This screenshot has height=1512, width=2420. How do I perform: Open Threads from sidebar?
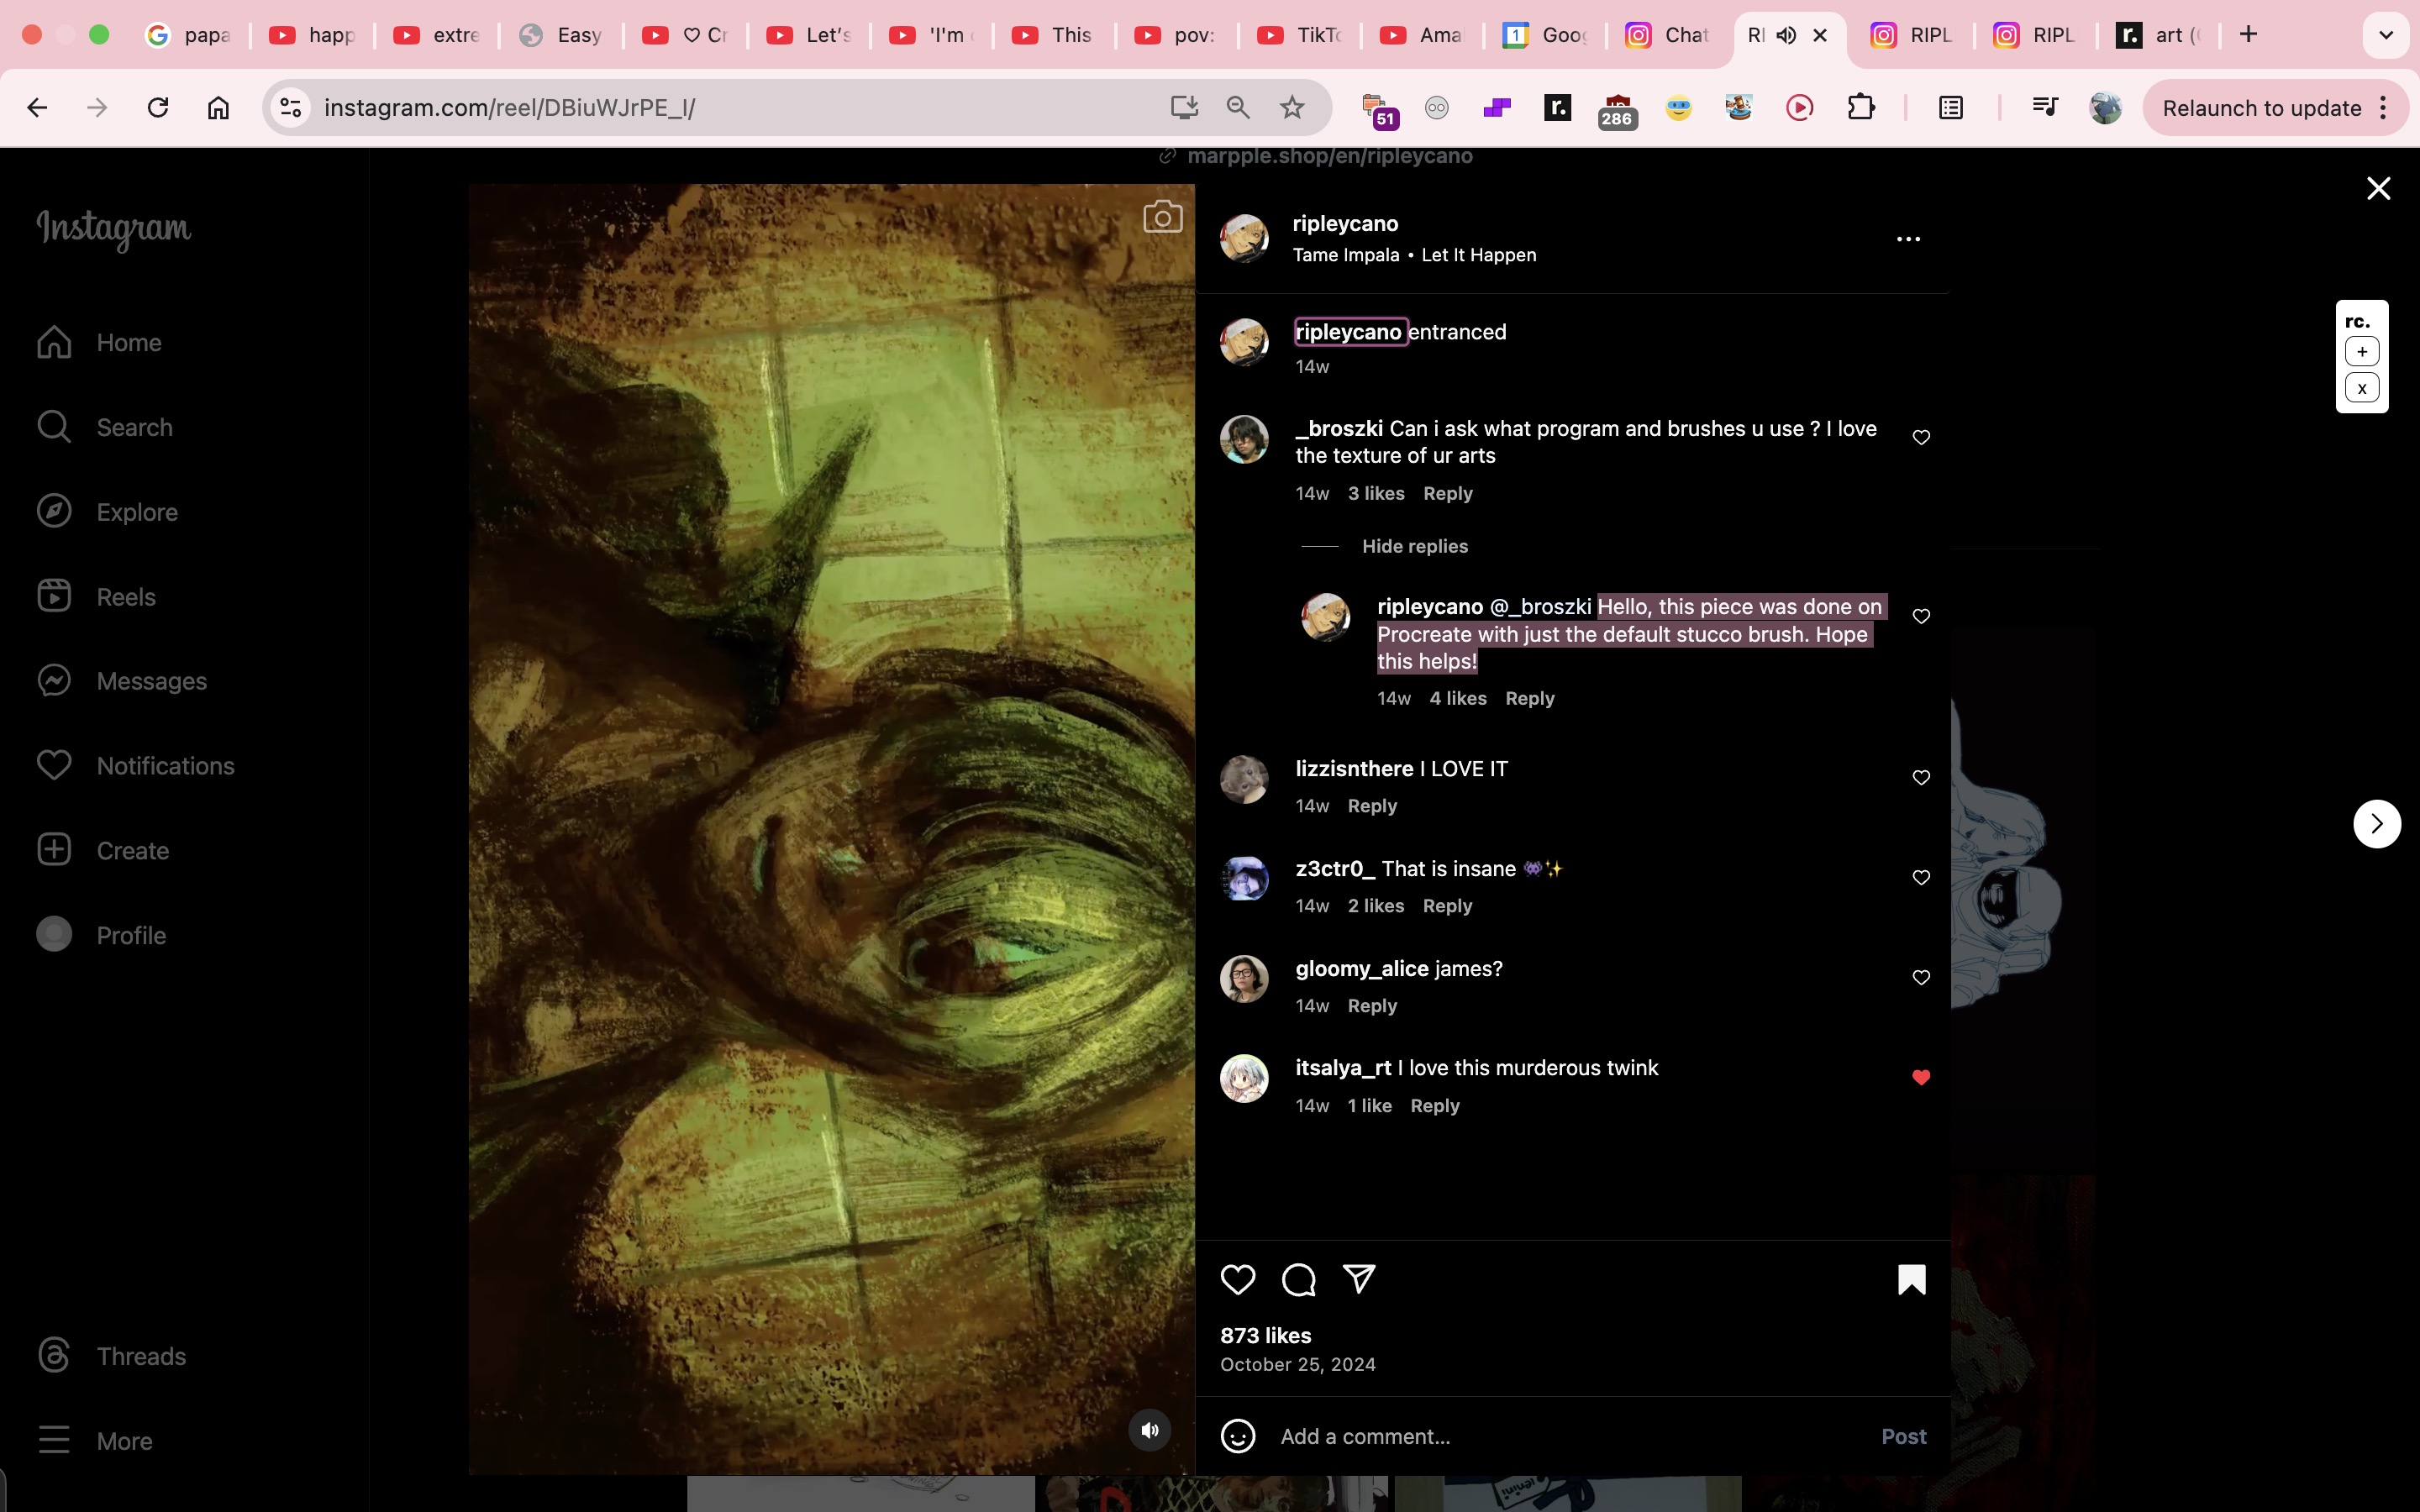[111, 1356]
